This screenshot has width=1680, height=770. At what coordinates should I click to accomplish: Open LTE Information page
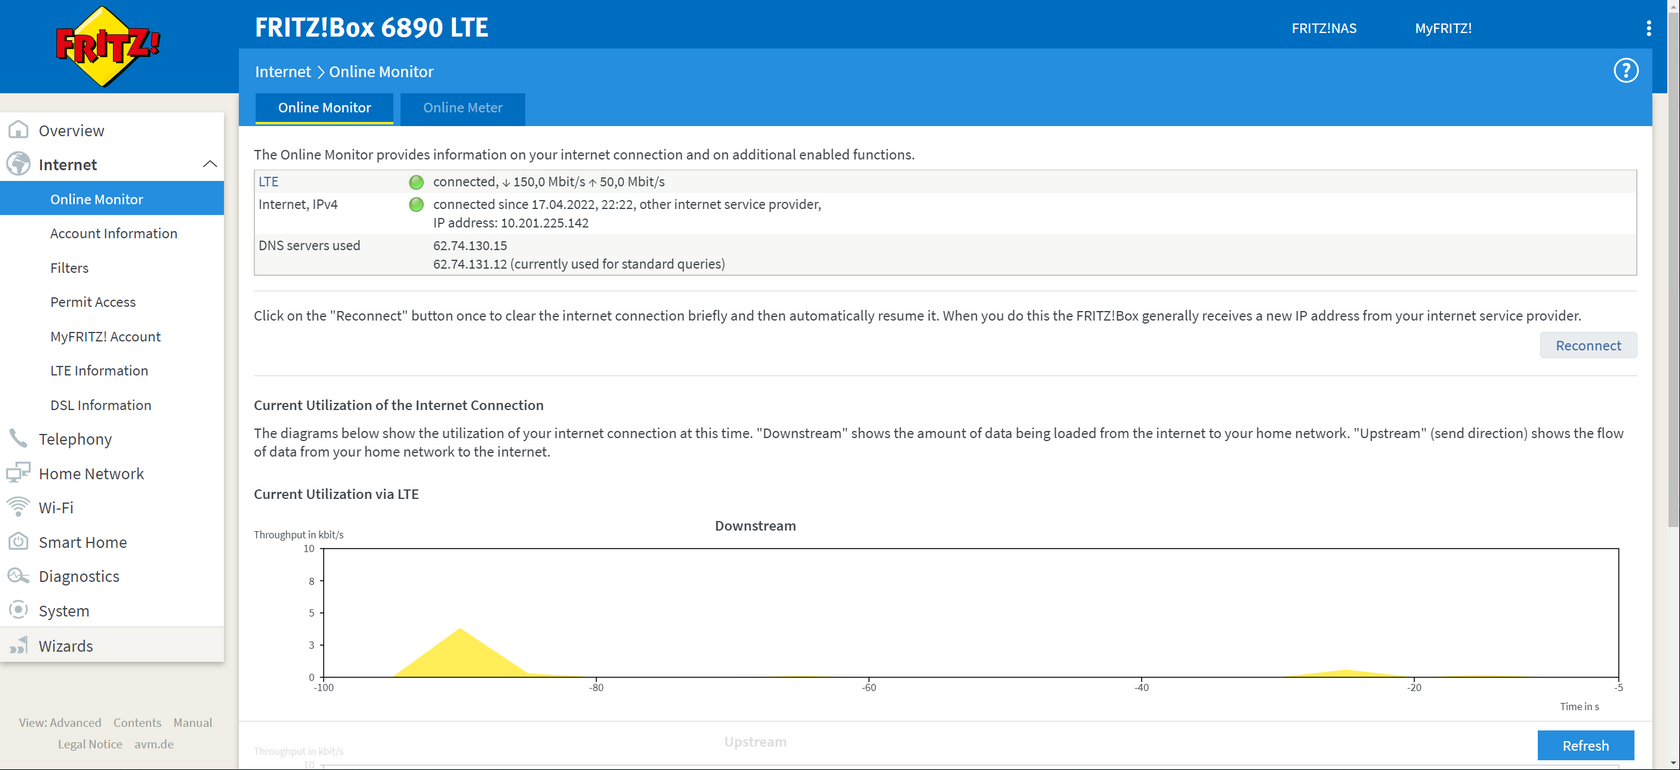coord(99,370)
